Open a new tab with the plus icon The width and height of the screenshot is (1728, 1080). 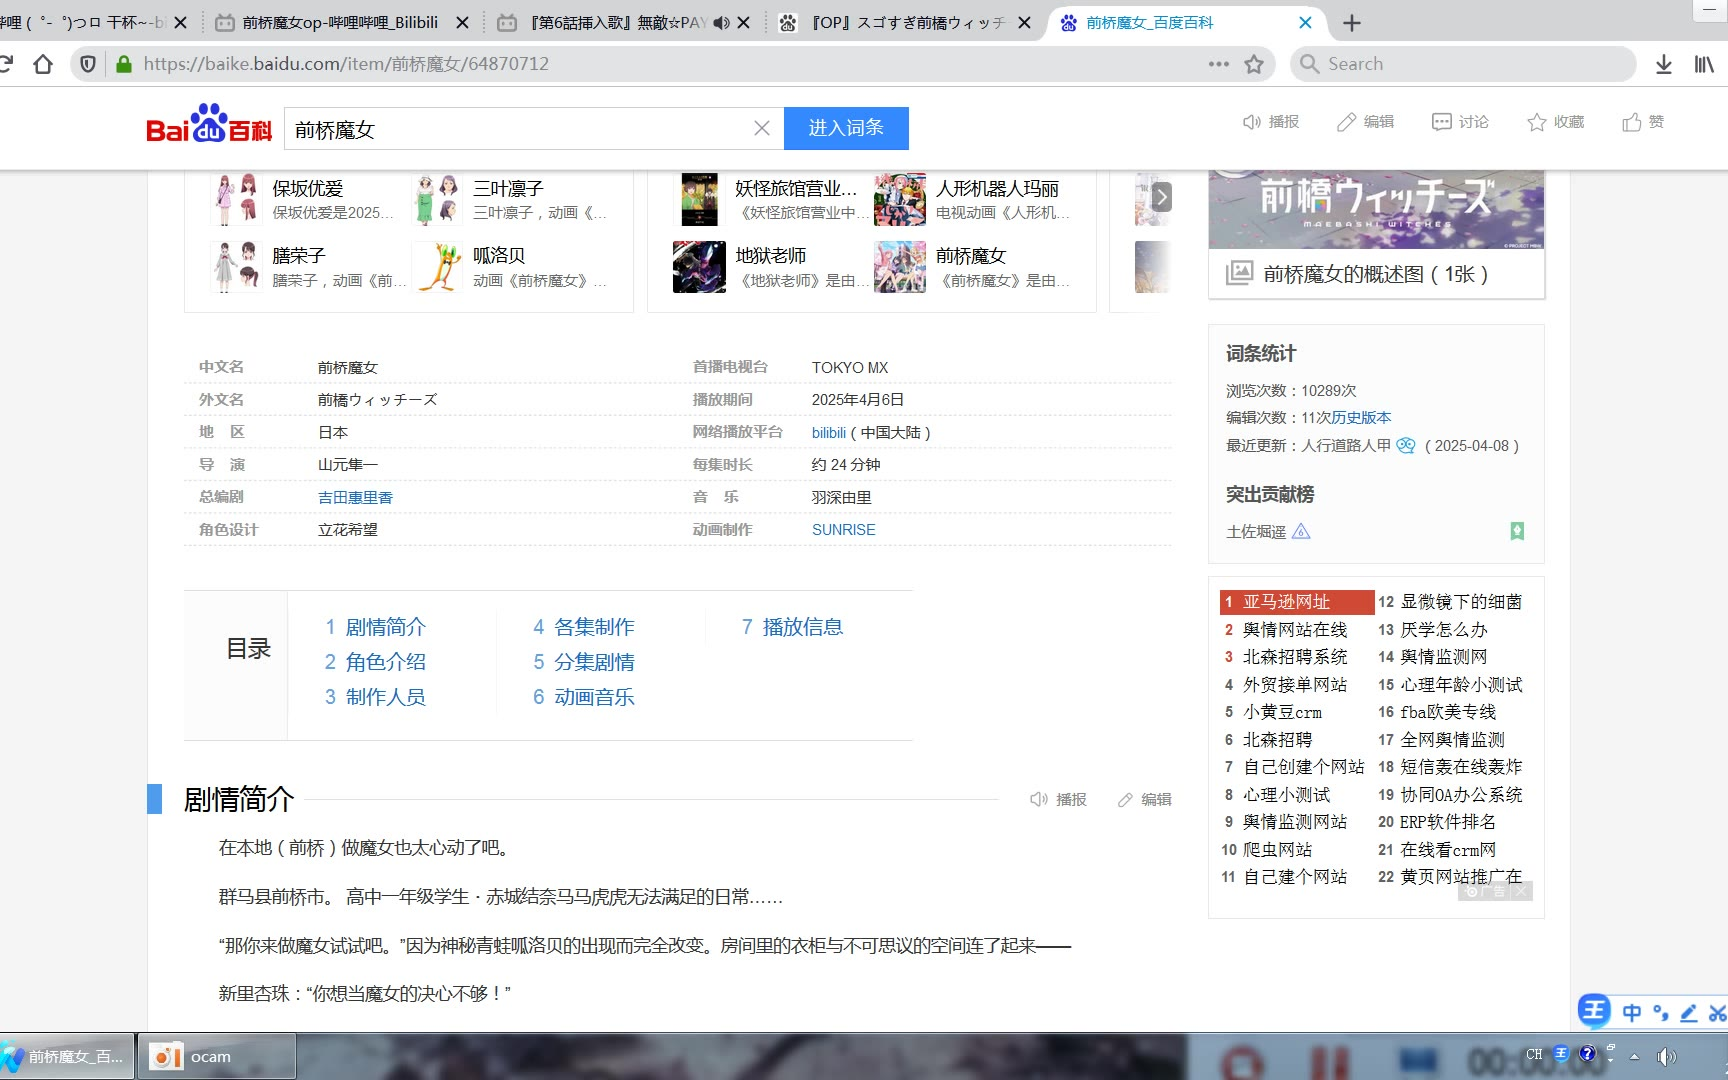point(1352,23)
